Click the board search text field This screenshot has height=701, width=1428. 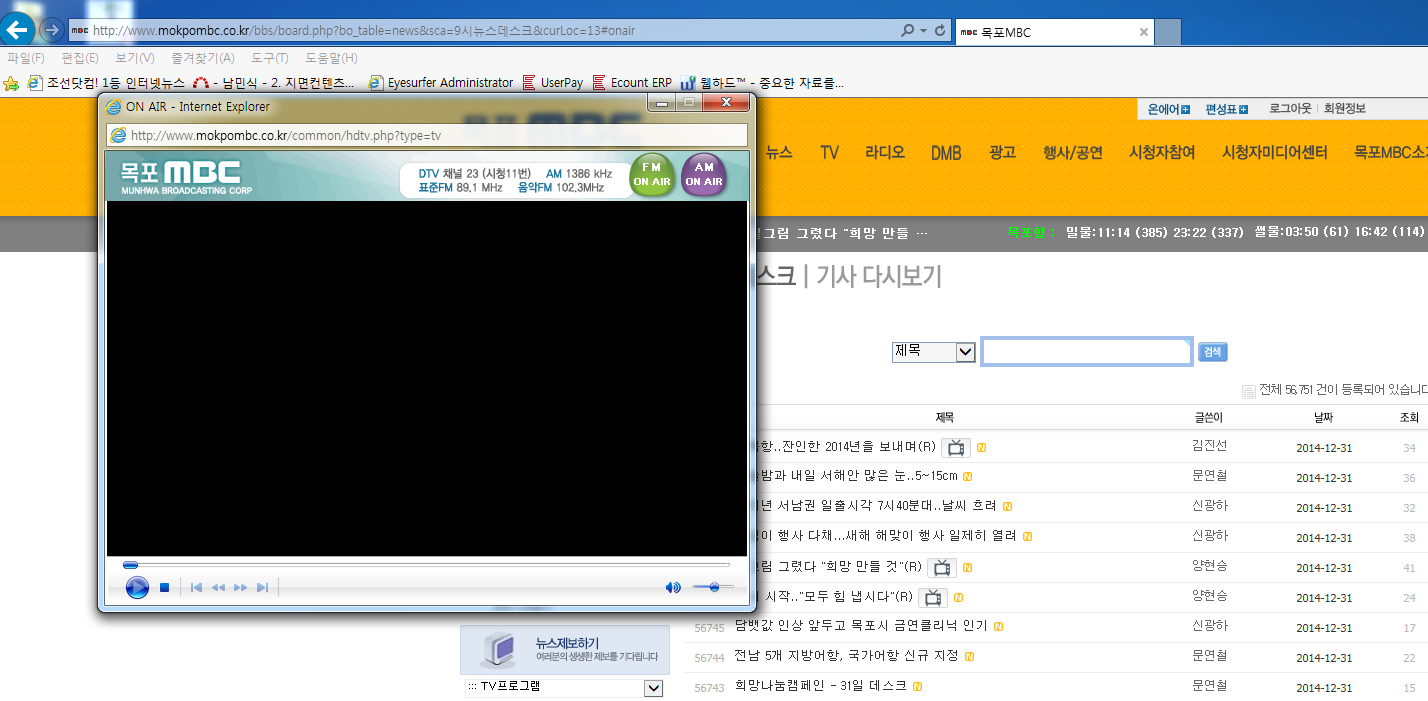point(1086,352)
